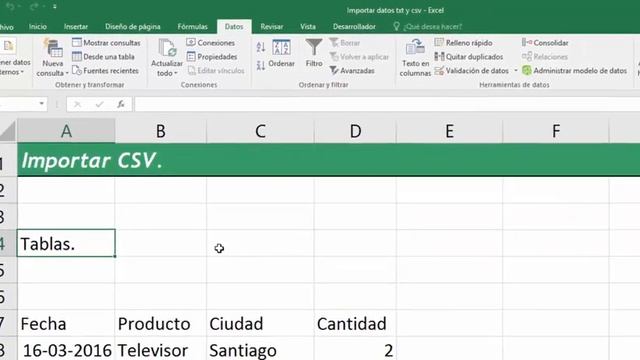The image size is (640, 360).
Task: Open Avanzadas filter options
Action: 352,71
